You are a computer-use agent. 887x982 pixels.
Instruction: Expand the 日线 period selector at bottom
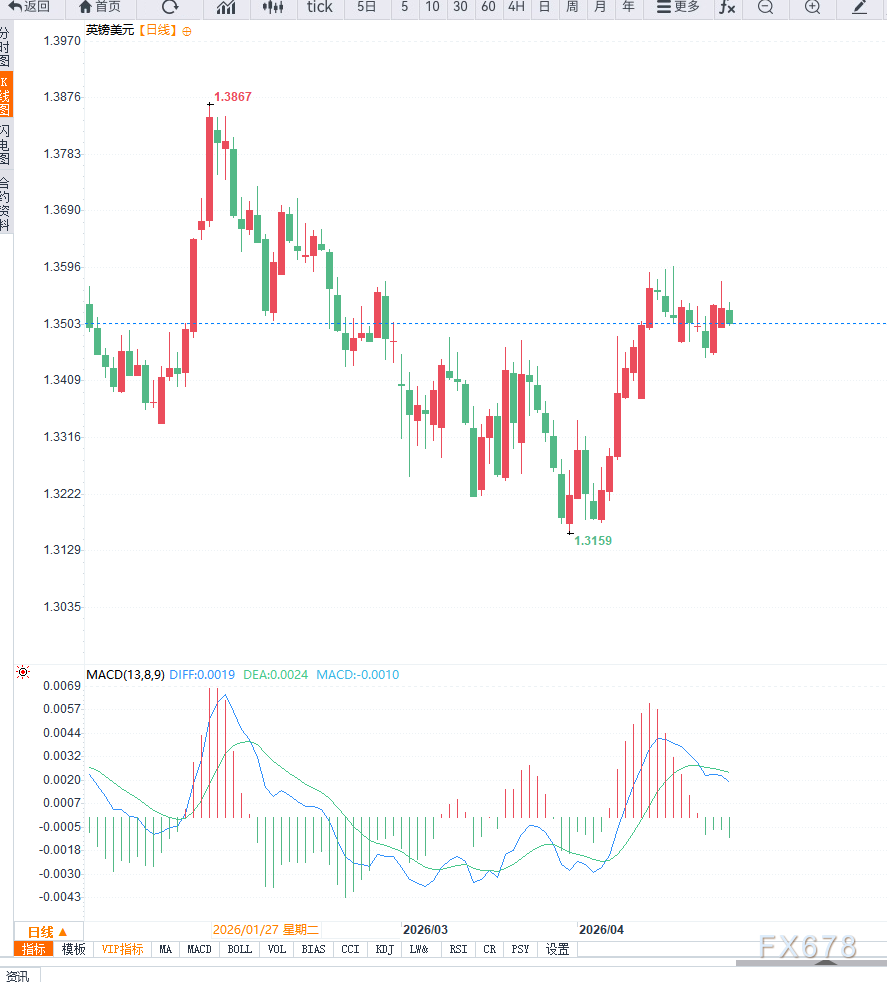47,930
